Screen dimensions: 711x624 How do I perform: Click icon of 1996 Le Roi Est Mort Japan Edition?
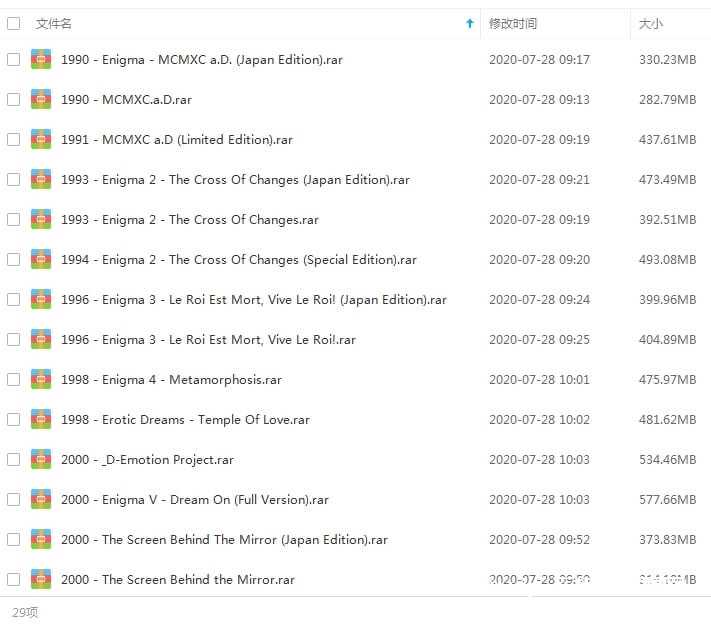pos(41,299)
